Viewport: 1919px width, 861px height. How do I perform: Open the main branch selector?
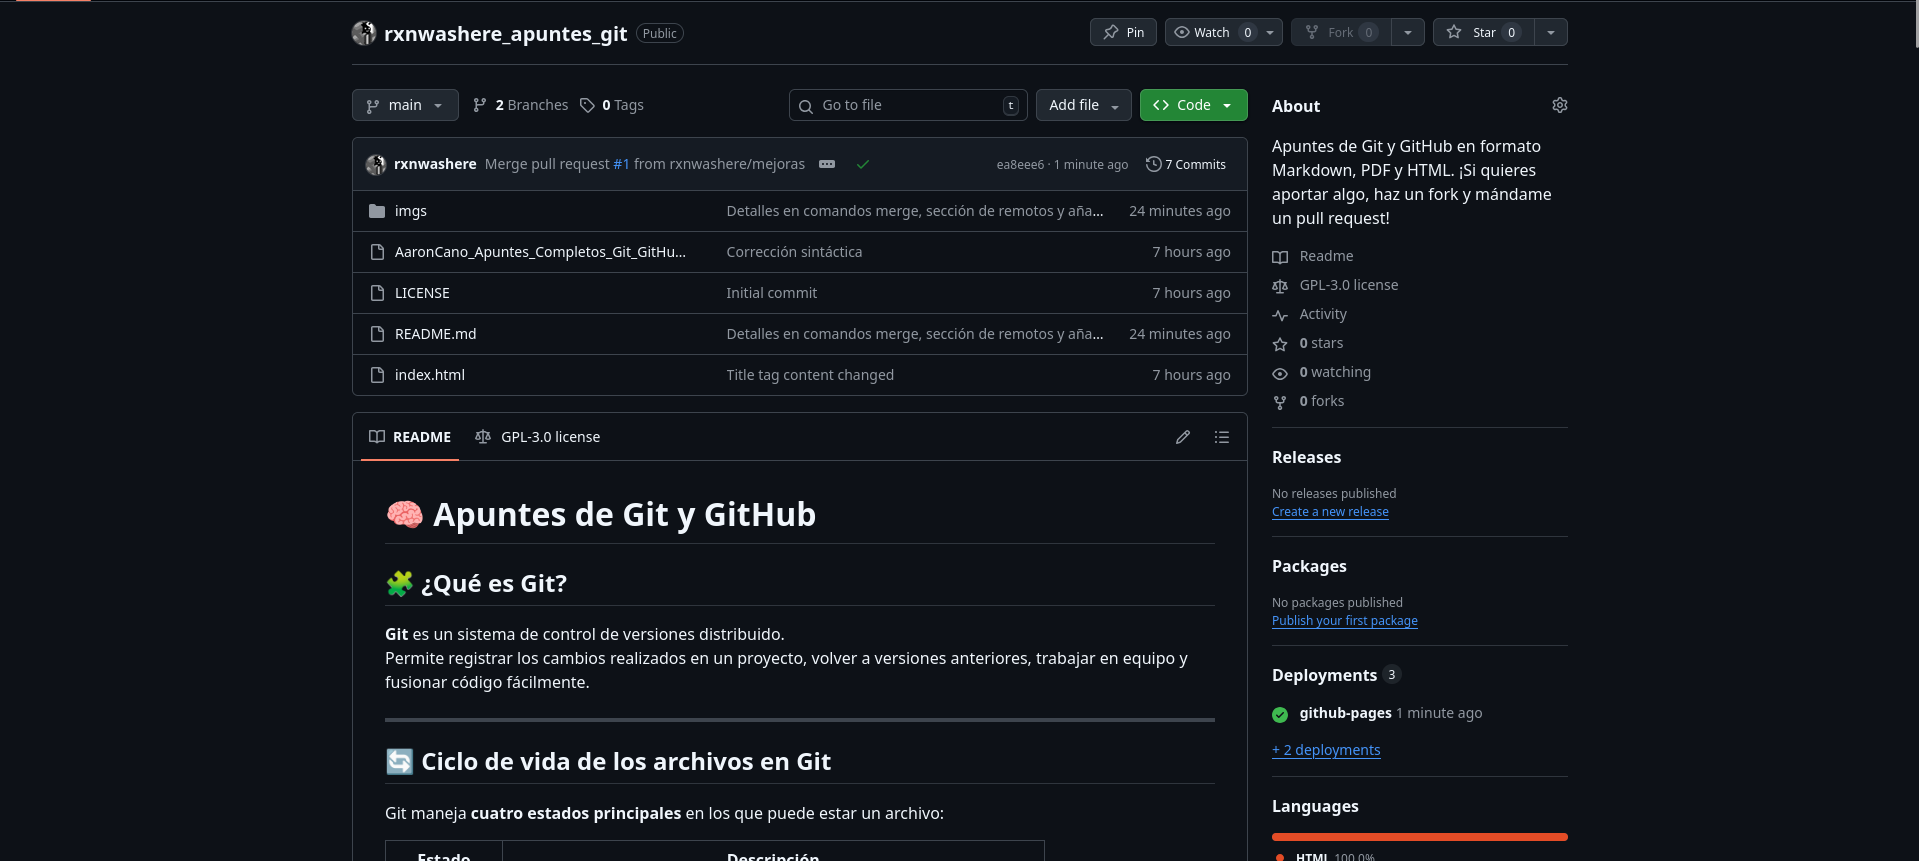405,105
